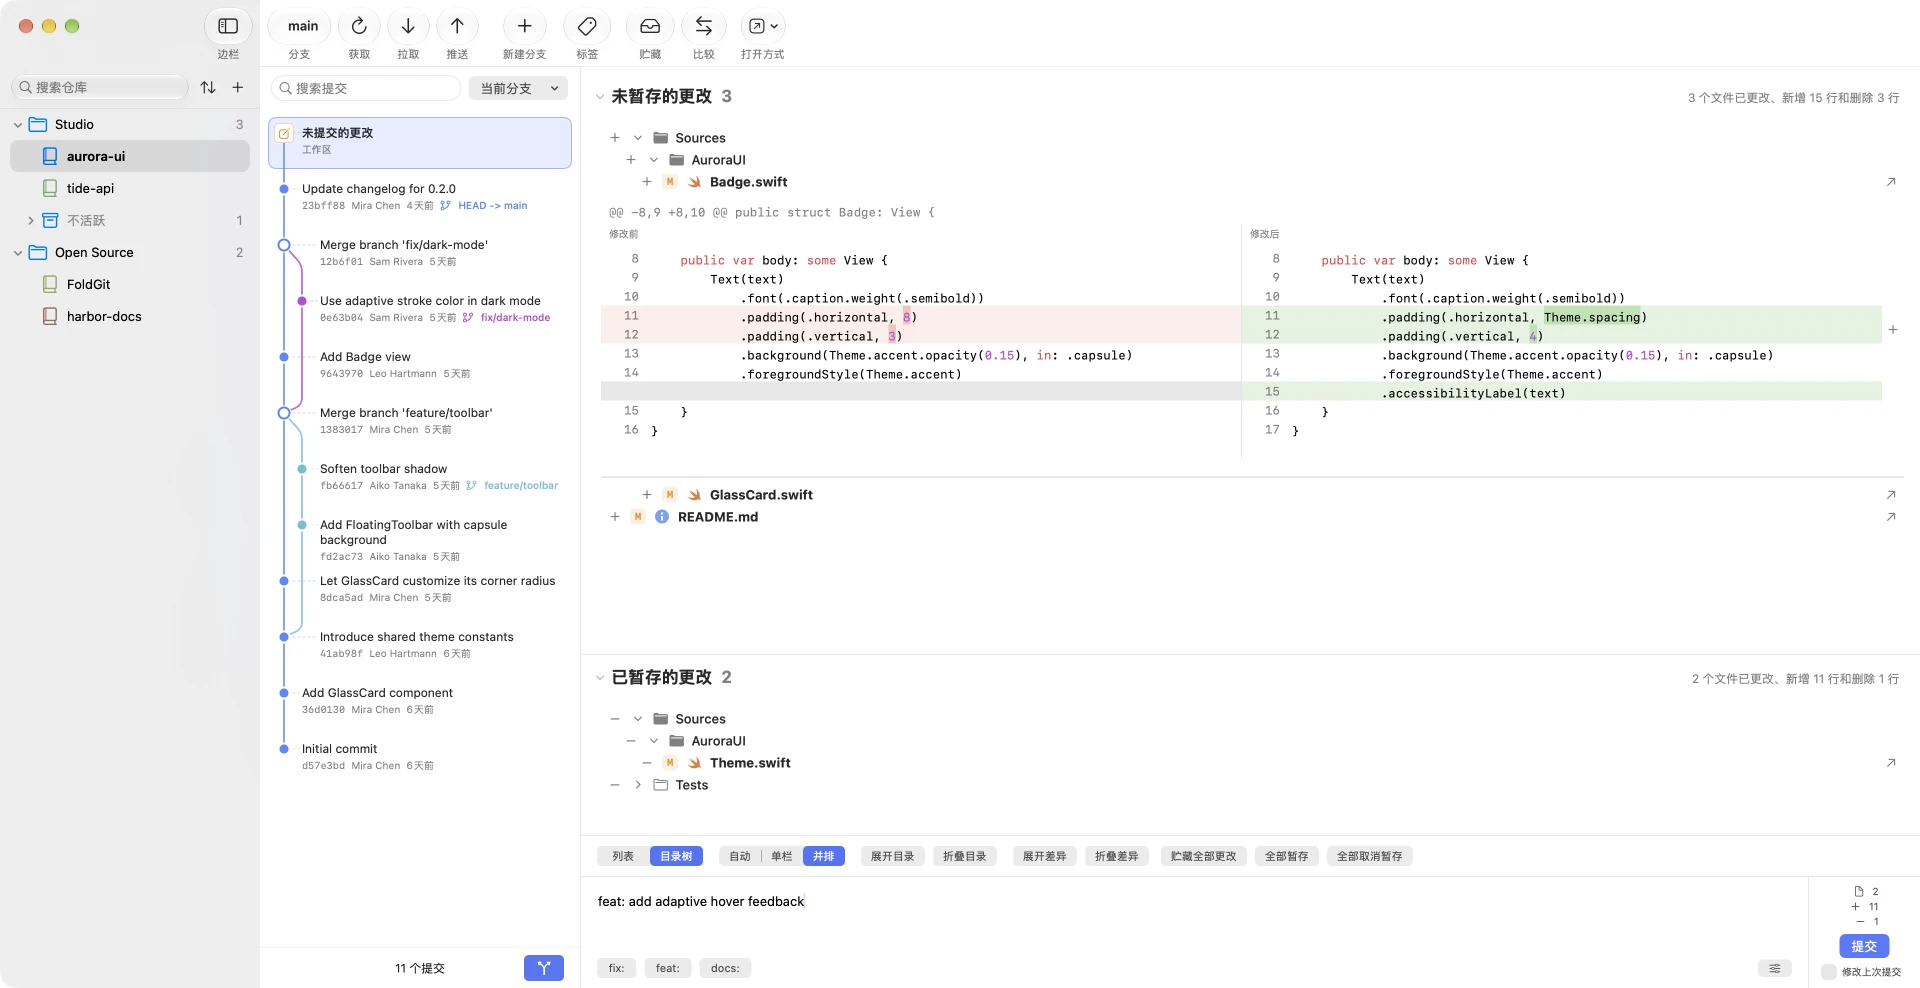Stage GlassCard.swift with its plus icon

point(647,495)
